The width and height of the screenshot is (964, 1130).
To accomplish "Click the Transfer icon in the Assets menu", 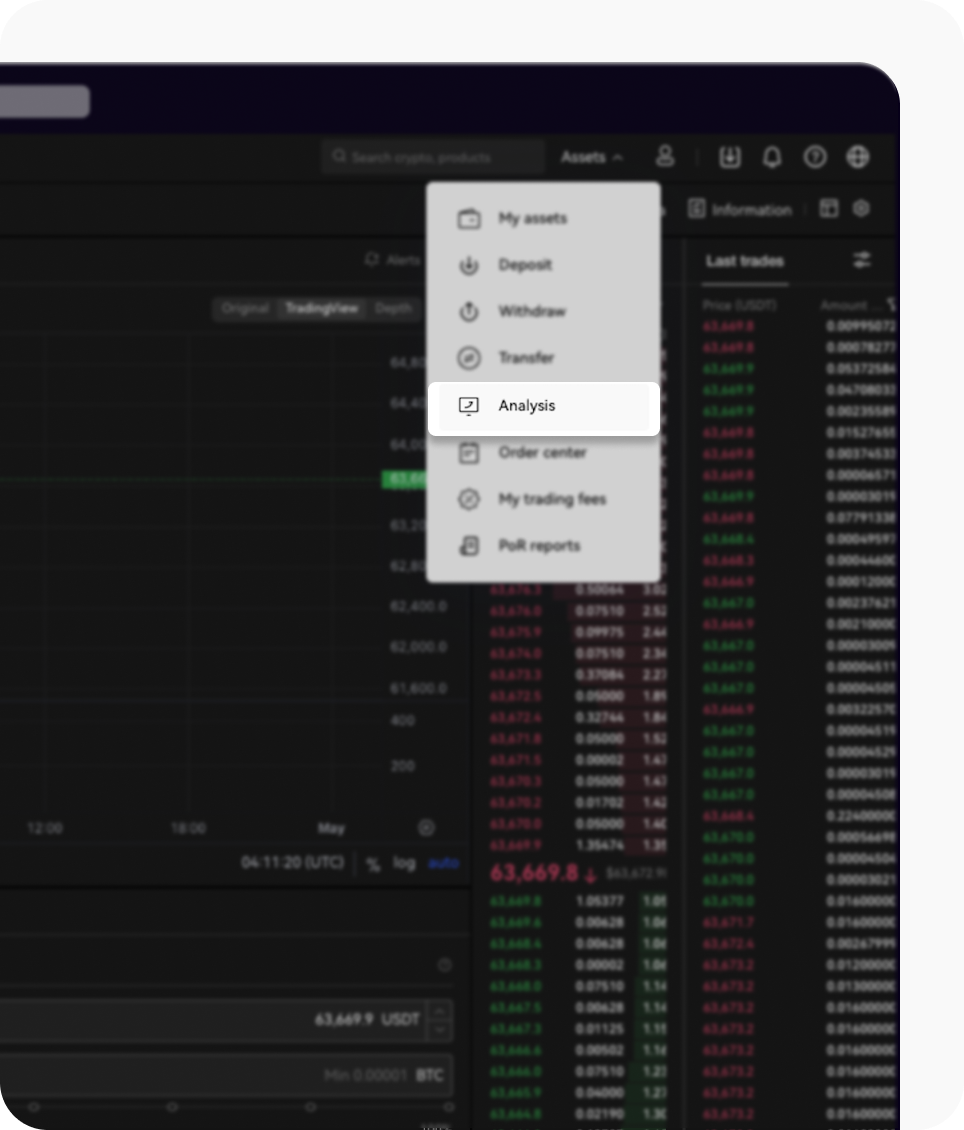I will click(x=468, y=358).
